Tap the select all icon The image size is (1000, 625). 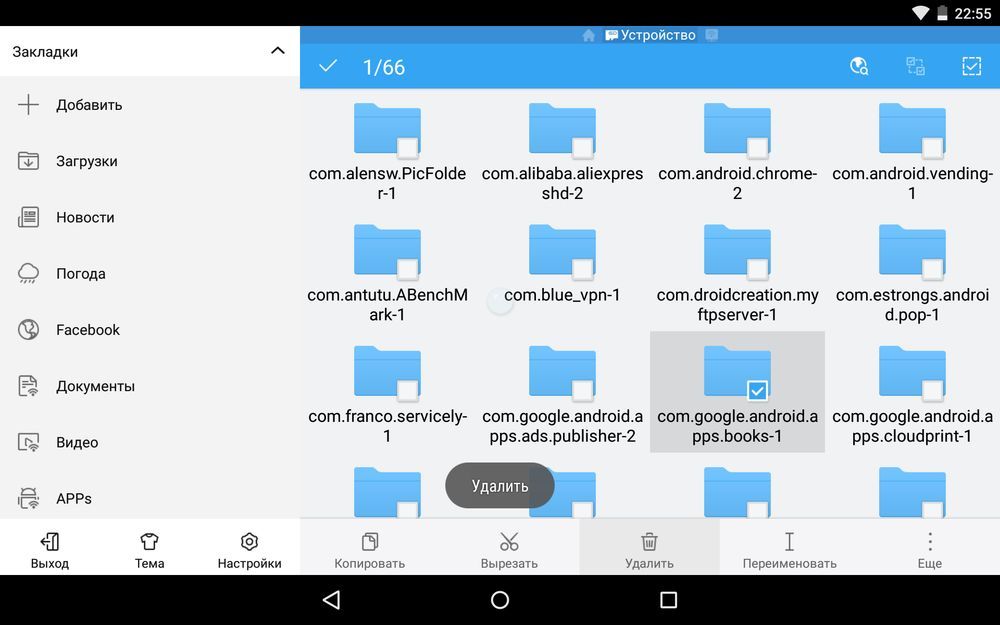coord(971,66)
